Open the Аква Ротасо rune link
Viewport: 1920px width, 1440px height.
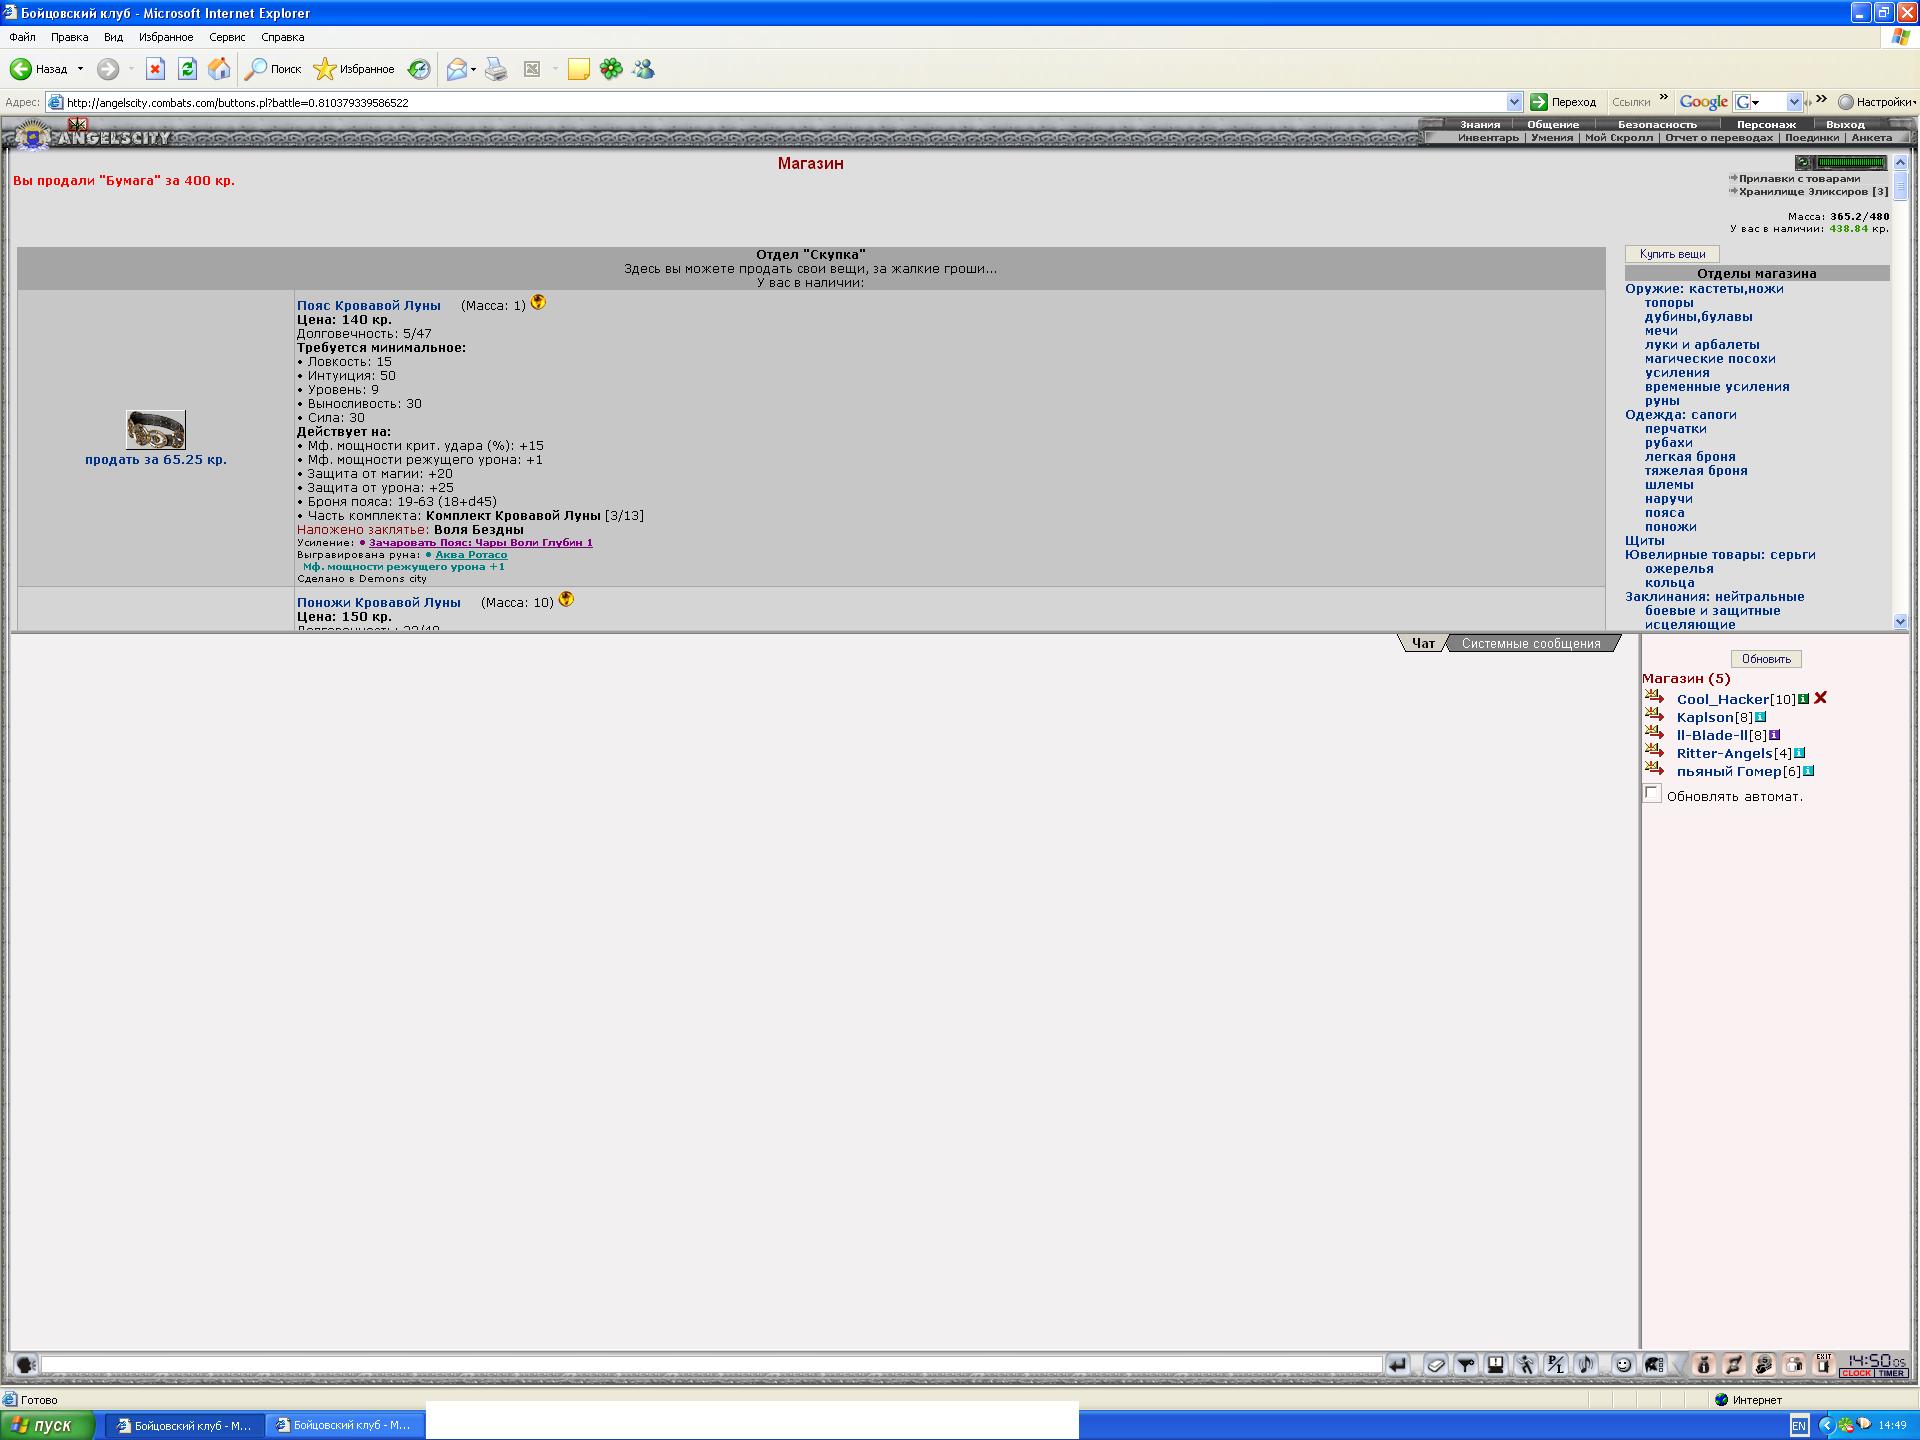(x=471, y=554)
